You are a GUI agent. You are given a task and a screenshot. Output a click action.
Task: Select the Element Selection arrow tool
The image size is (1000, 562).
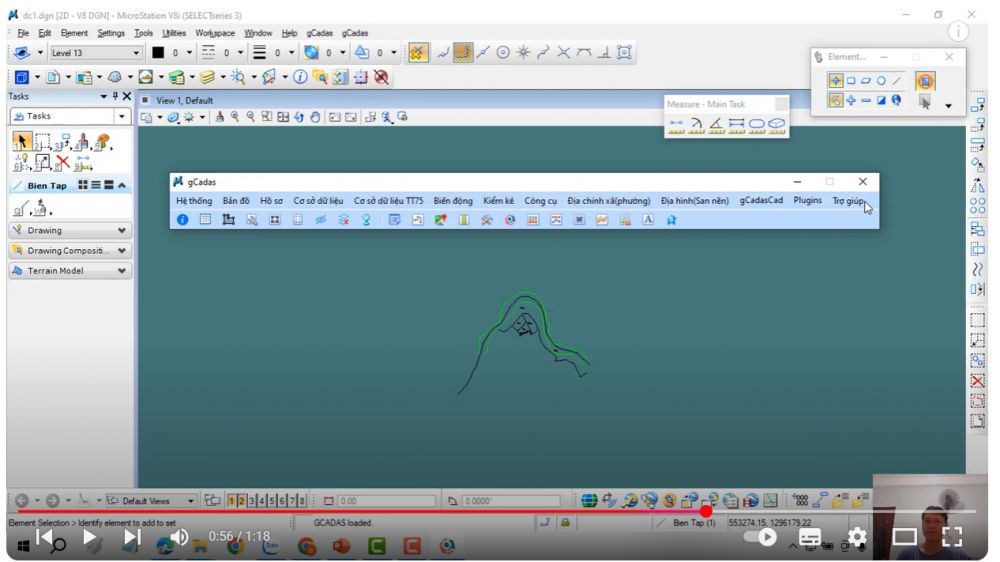(20, 141)
